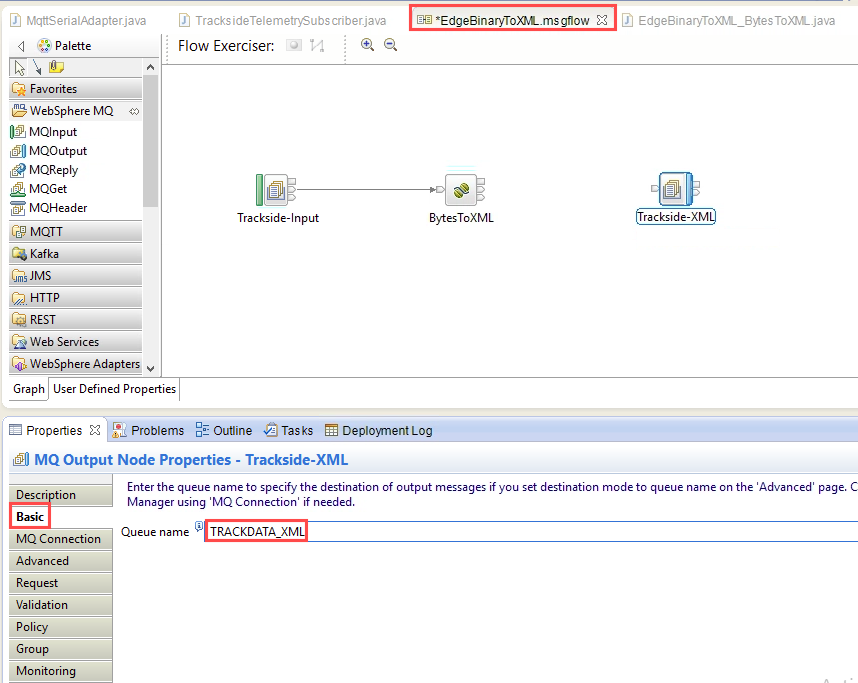Viewport: 858px width, 683px height.
Task: Expand the REST palette drawer
Action: coord(76,320)
